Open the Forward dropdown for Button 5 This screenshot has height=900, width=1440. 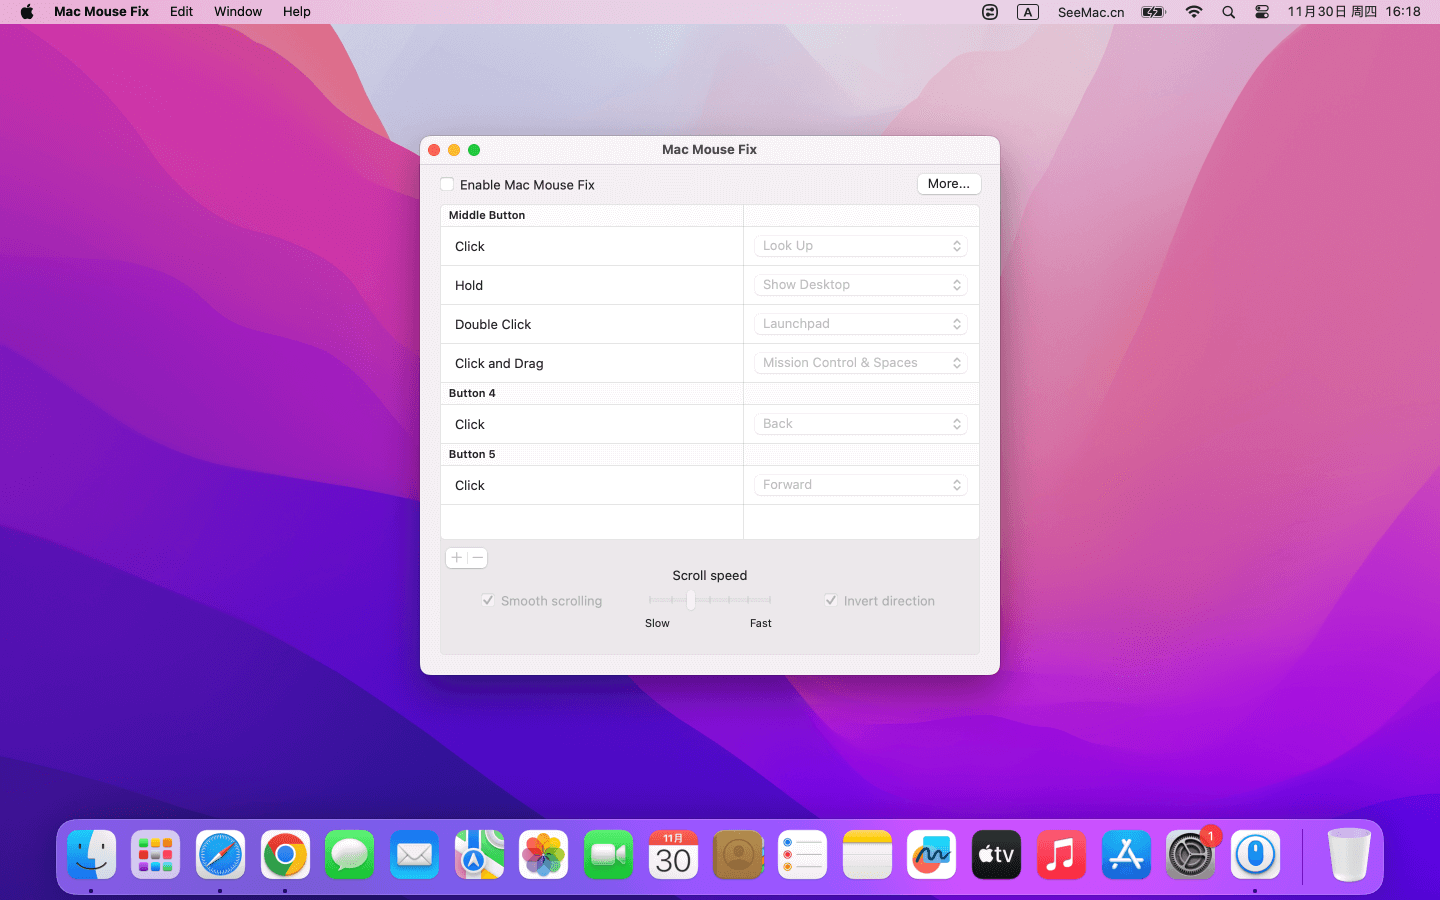860,485
